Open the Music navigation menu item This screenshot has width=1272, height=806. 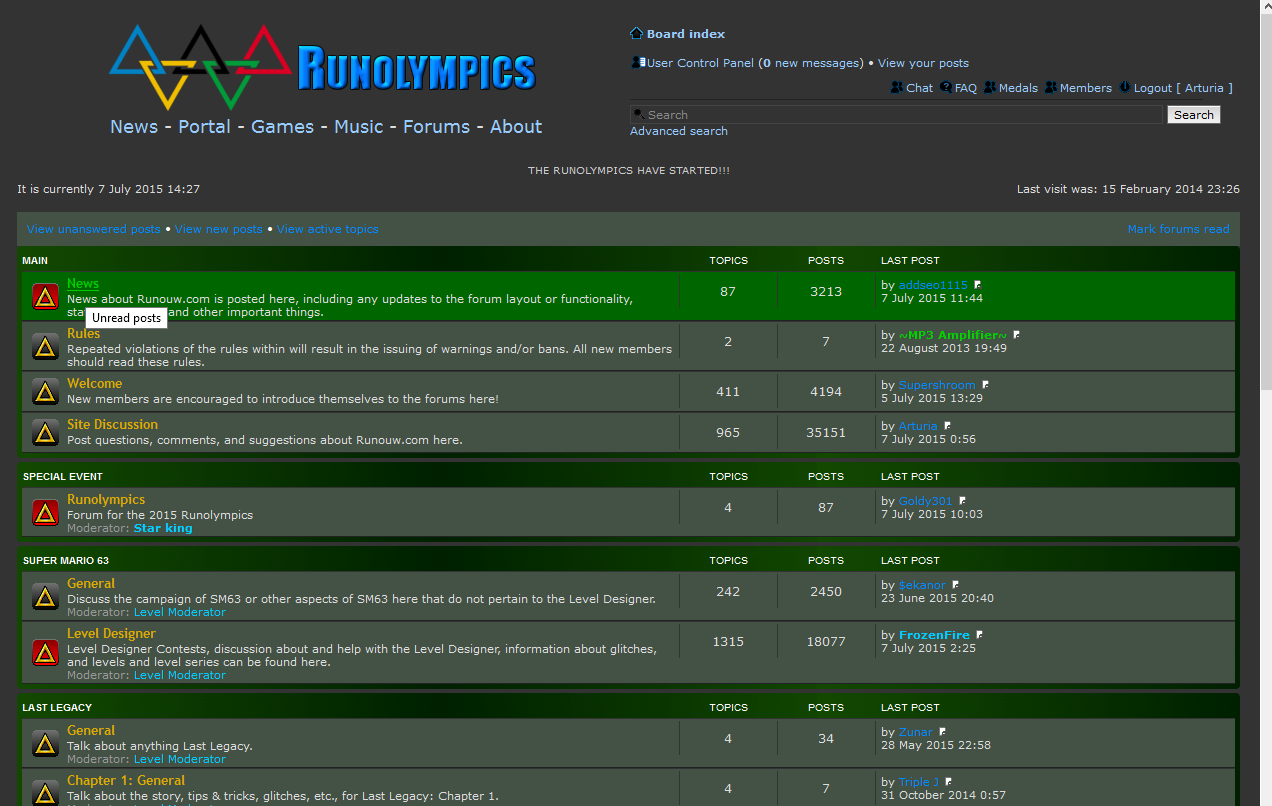point(358,127)
